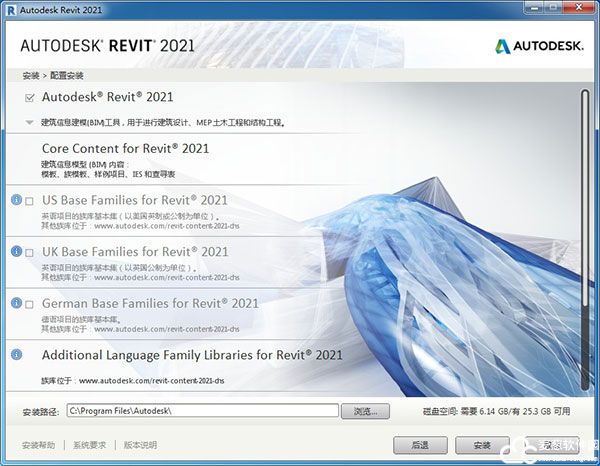Expand Additional Language Family Libraries entry

click(192, 355)
